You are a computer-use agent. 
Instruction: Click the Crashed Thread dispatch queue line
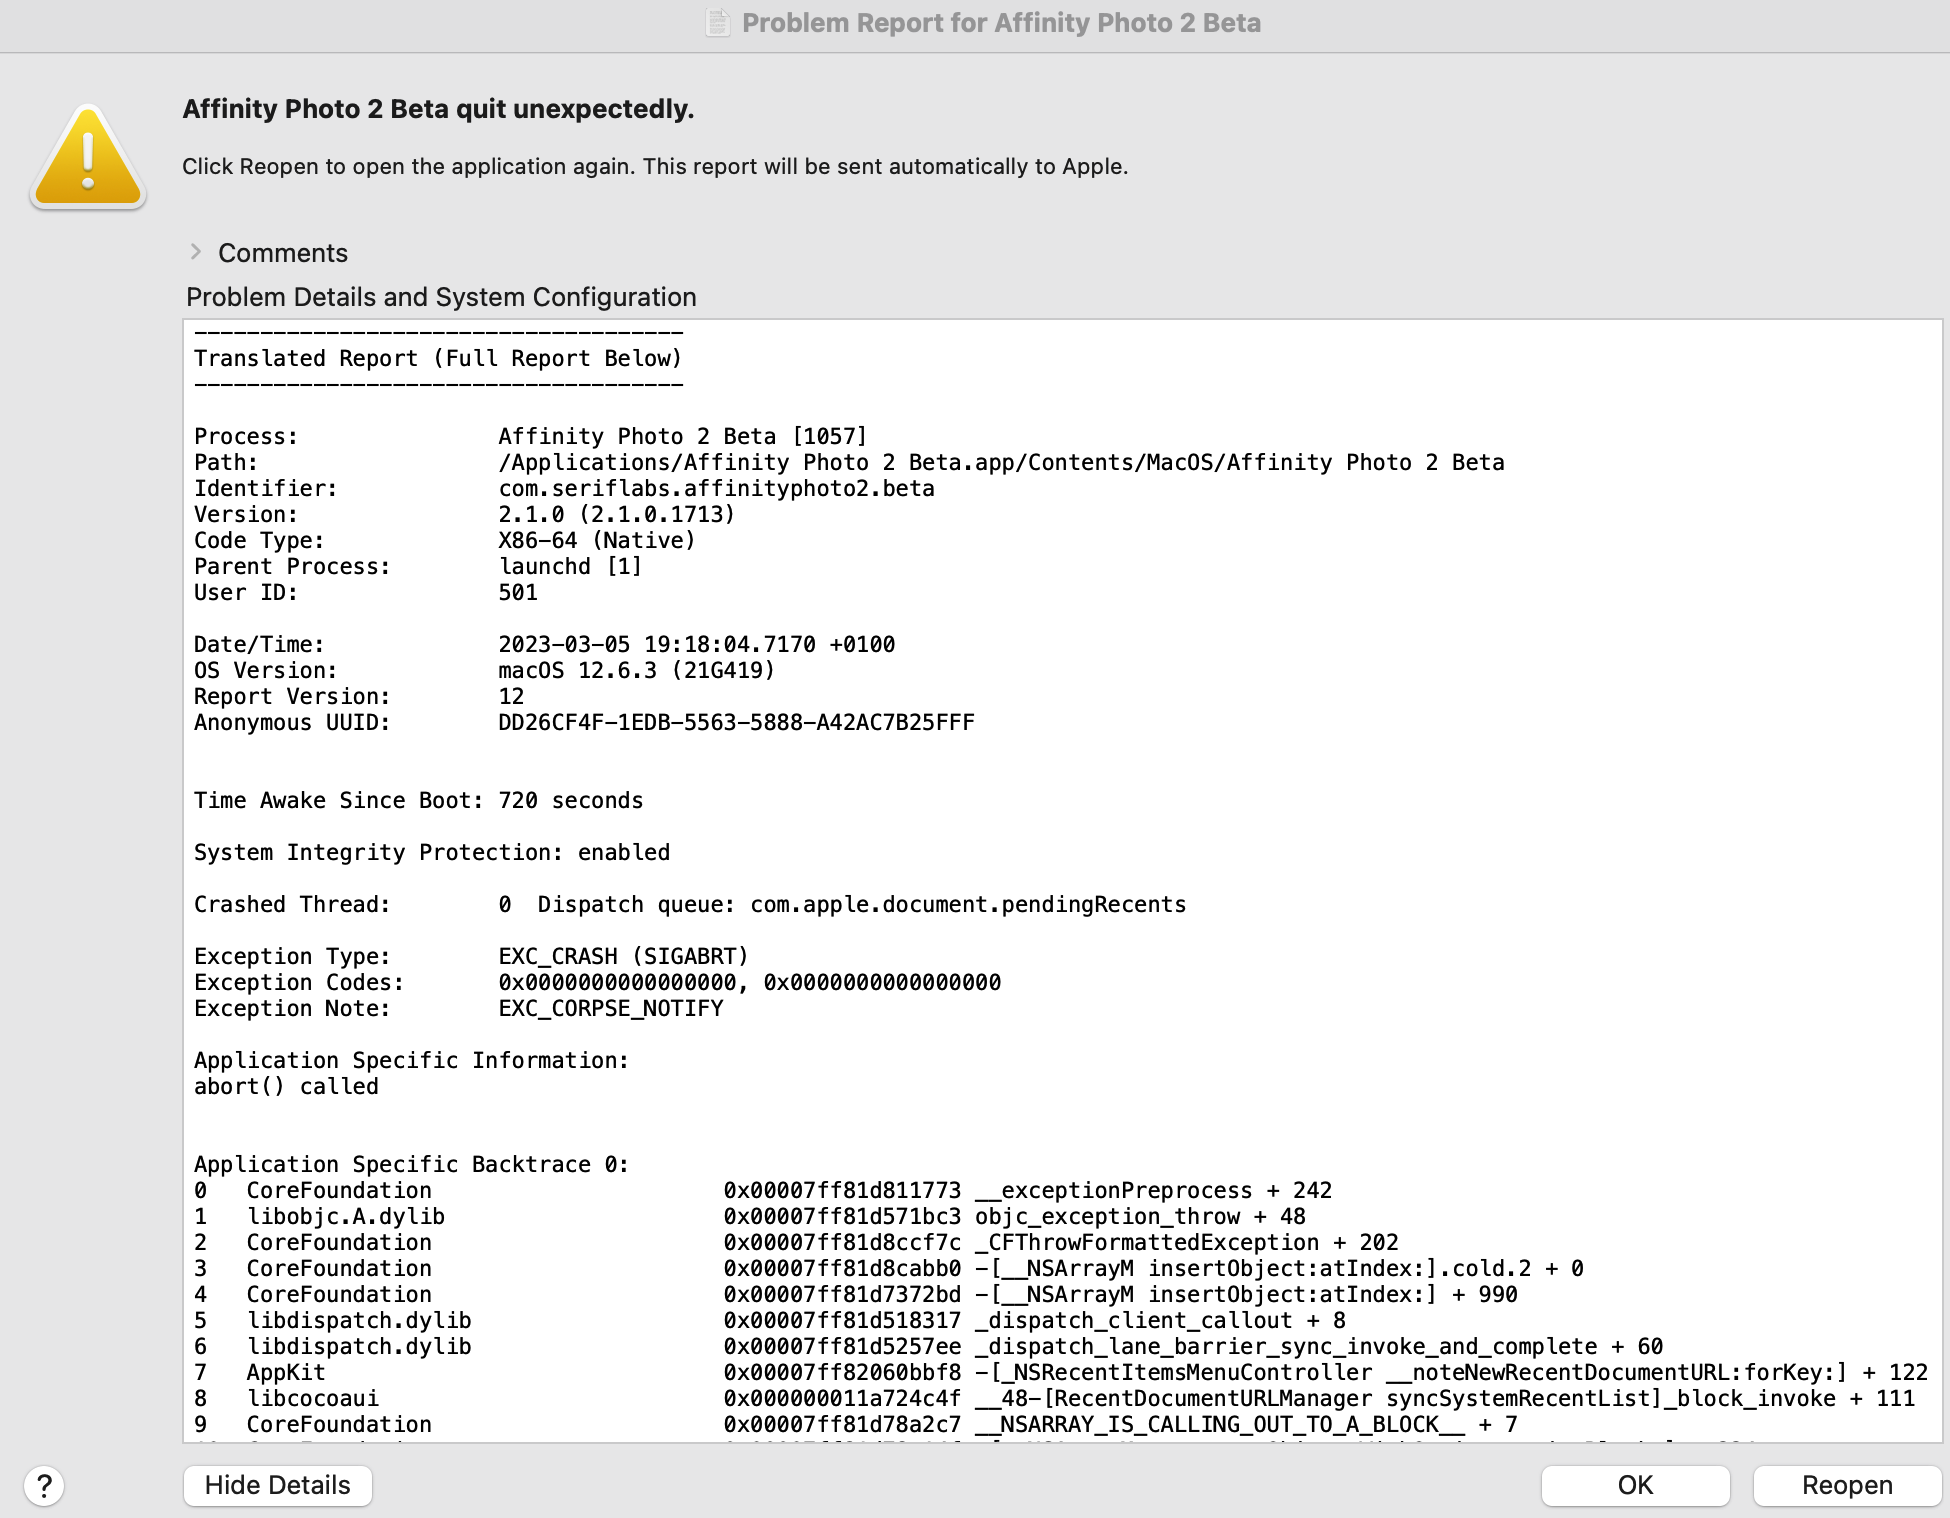[x=840, y=904]
